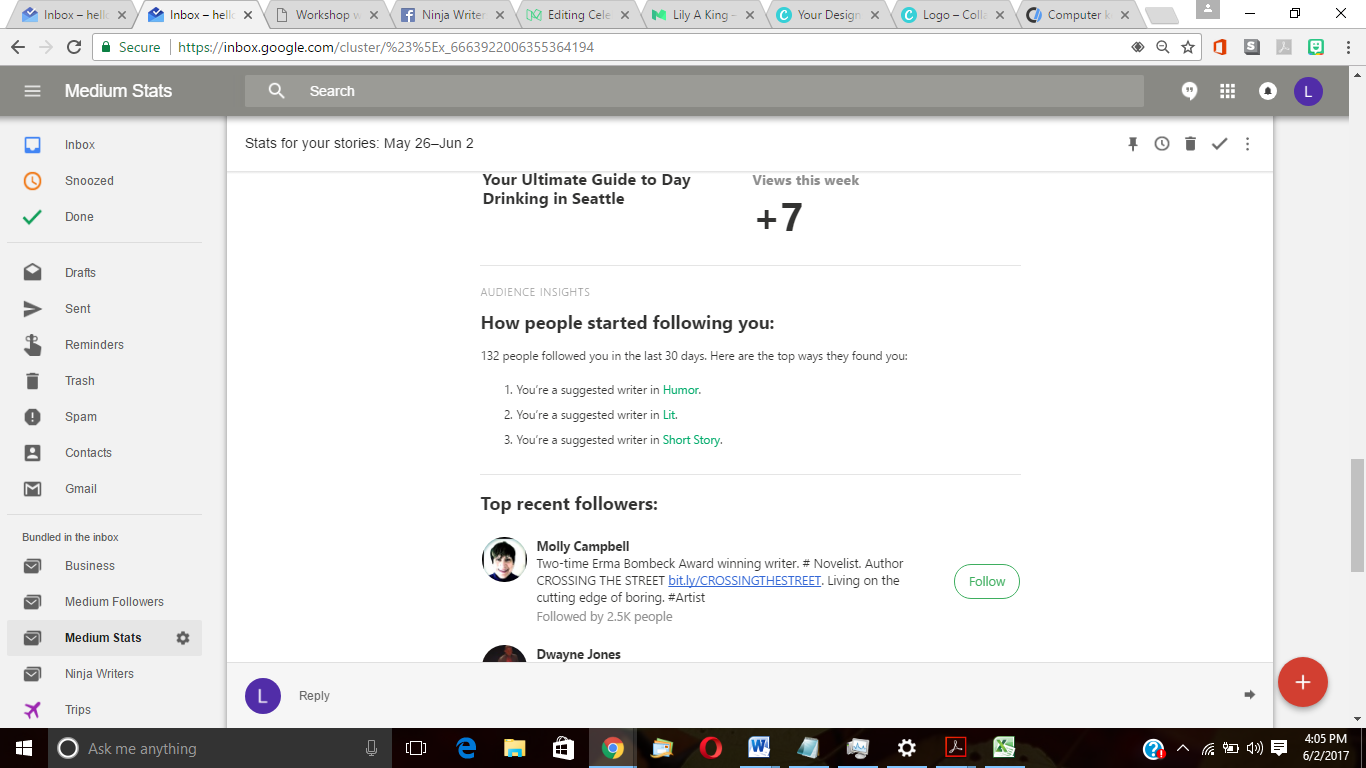Open the notifications bell icon
The image size is (1366, 768).
1268,91
